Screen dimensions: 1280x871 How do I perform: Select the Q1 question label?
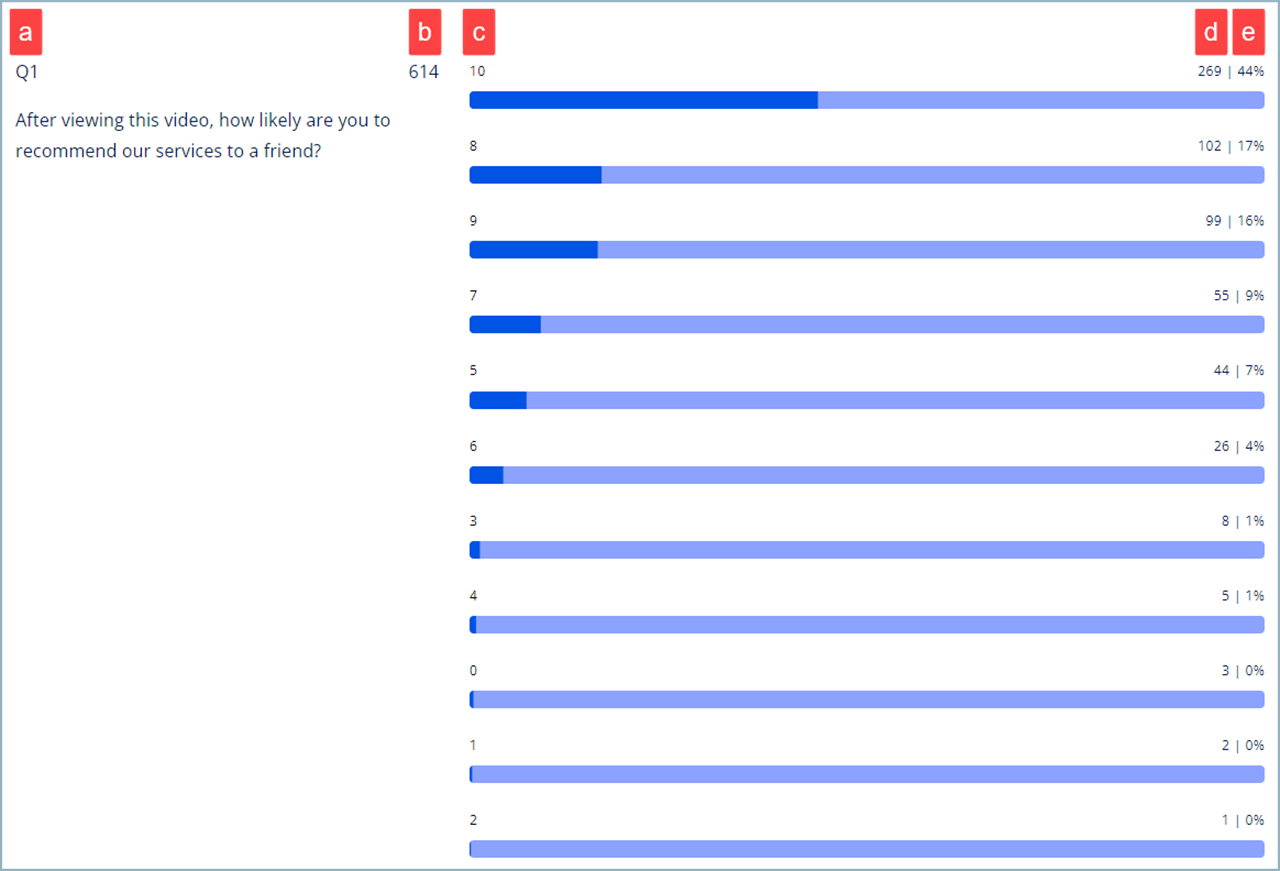(x=27, y=72)
